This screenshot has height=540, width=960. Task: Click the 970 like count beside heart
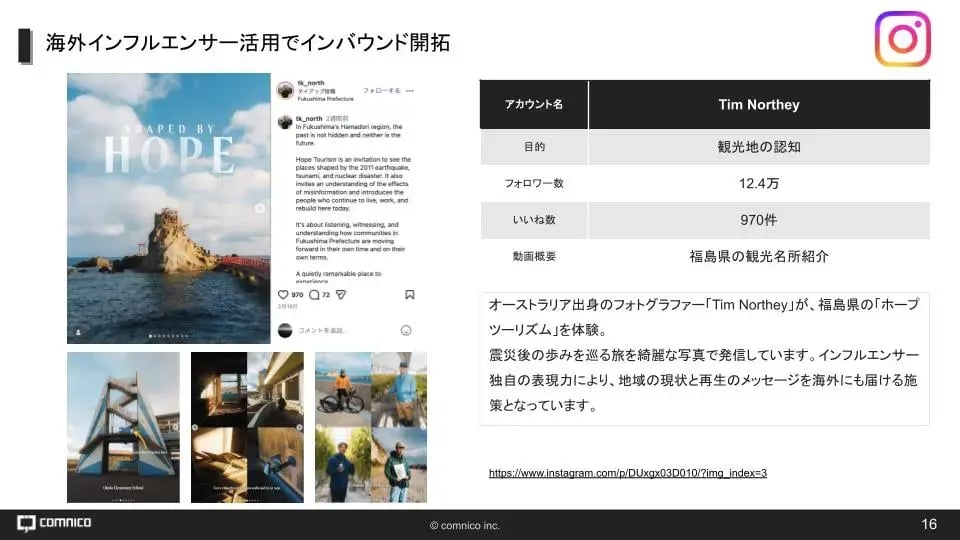pyautogui.click(x=297, y=294)
